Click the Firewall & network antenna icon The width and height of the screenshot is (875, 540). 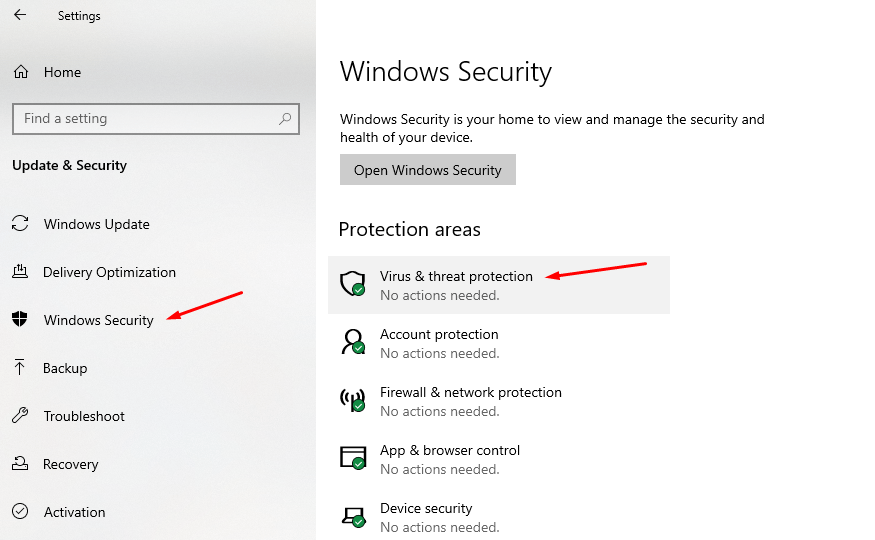(x=353, y=399)
